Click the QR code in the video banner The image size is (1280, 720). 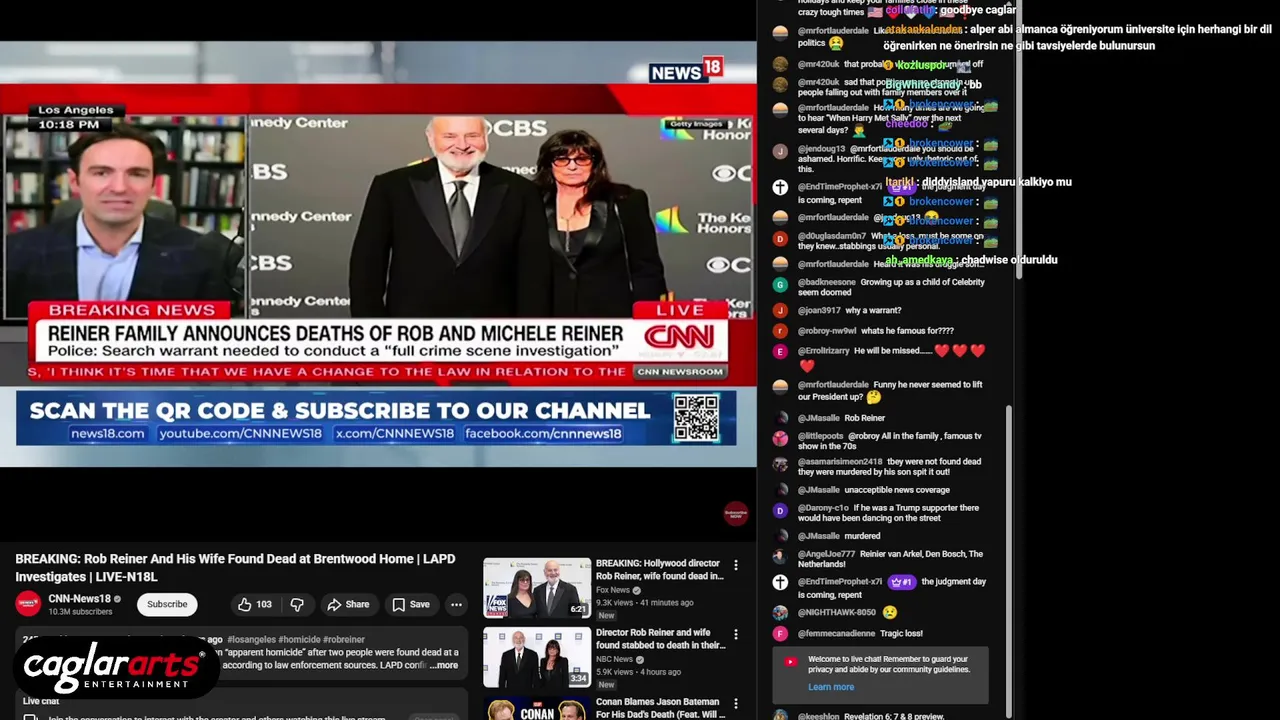pyautogui.click(x=696, y=417)
